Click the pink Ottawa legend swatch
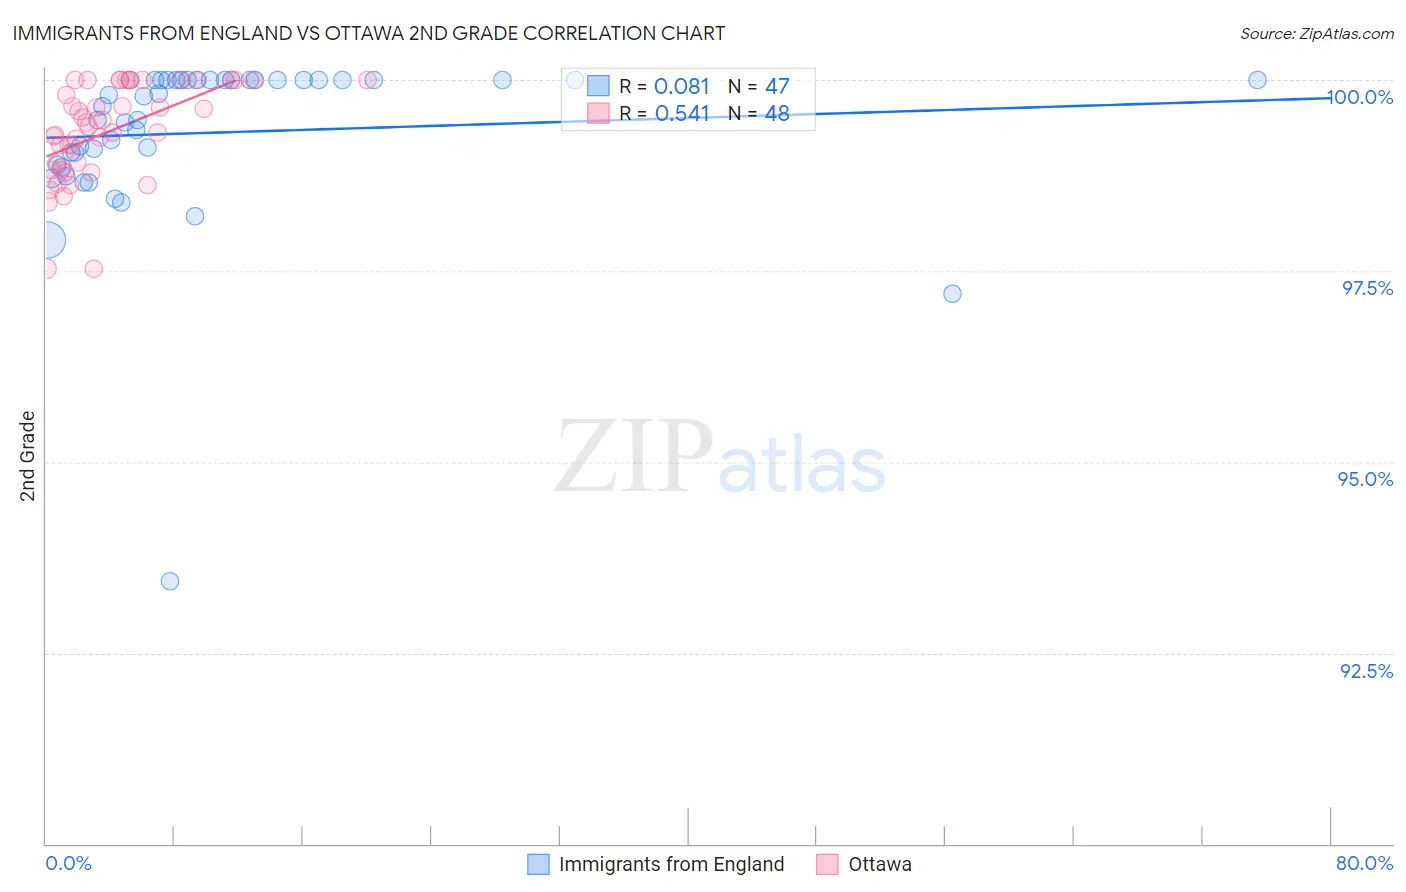This screenshot has width=1406, height=892. (827, 864)
